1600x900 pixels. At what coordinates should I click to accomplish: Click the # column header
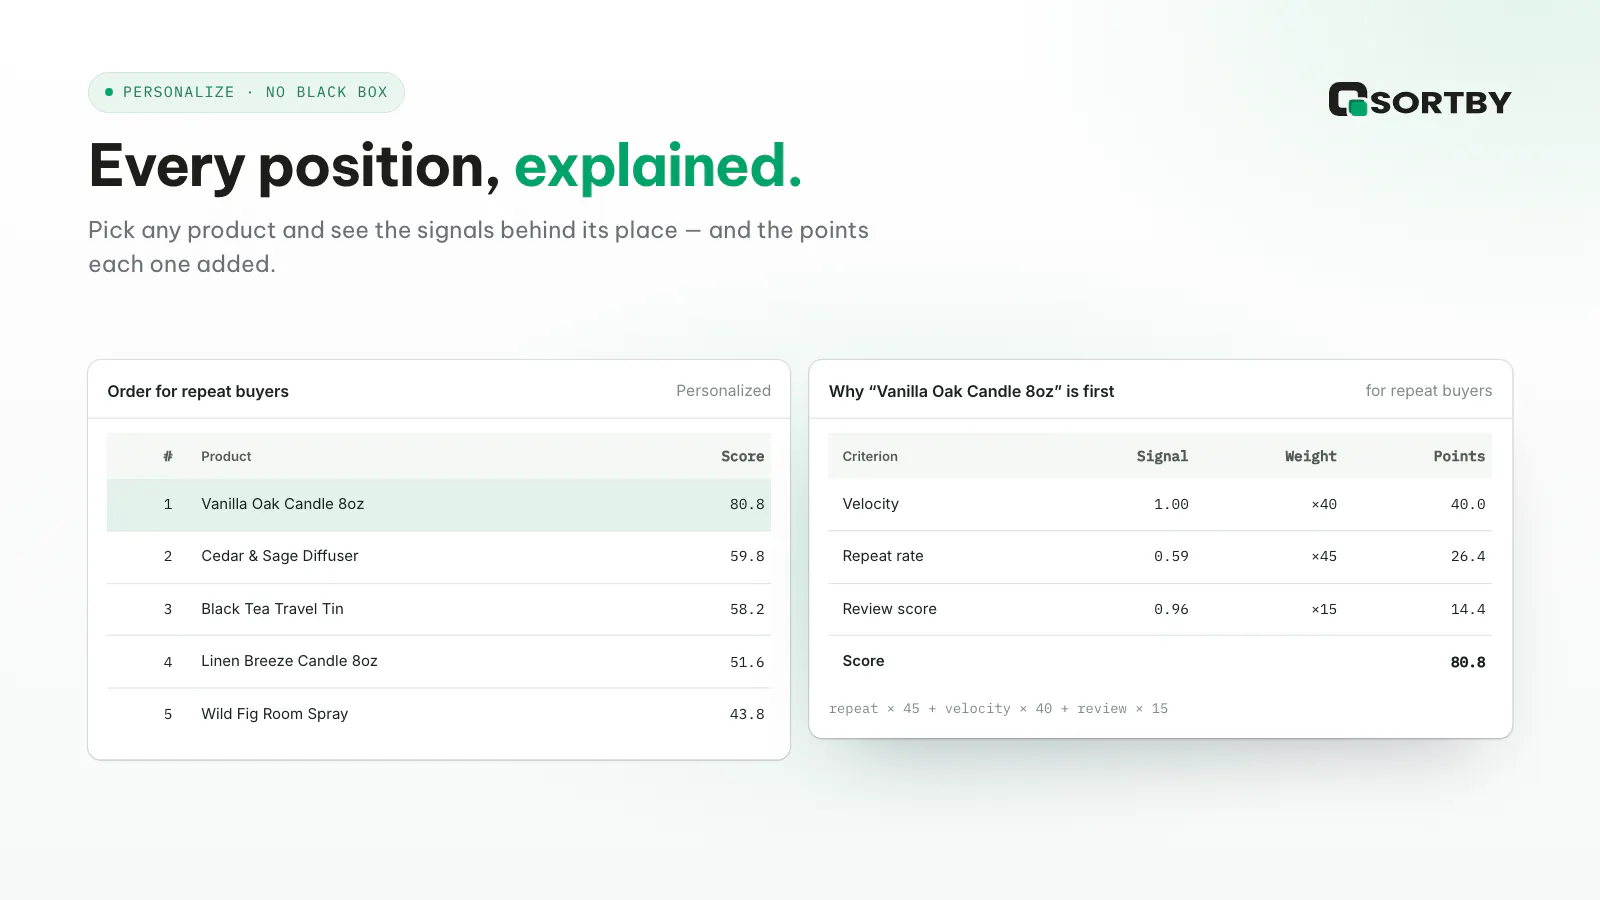click(168, 456)
